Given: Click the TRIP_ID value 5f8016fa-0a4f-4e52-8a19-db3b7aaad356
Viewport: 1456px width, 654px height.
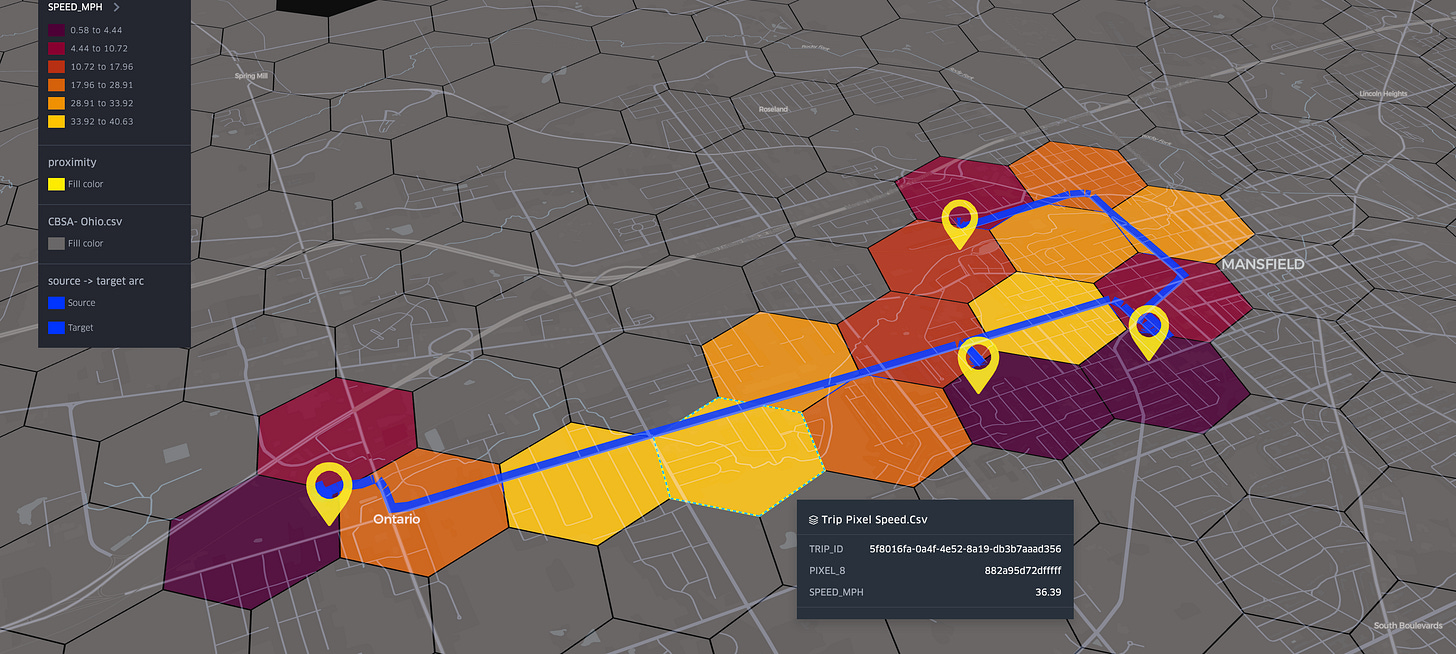Looking at the screenshot, I should [965, 549].
